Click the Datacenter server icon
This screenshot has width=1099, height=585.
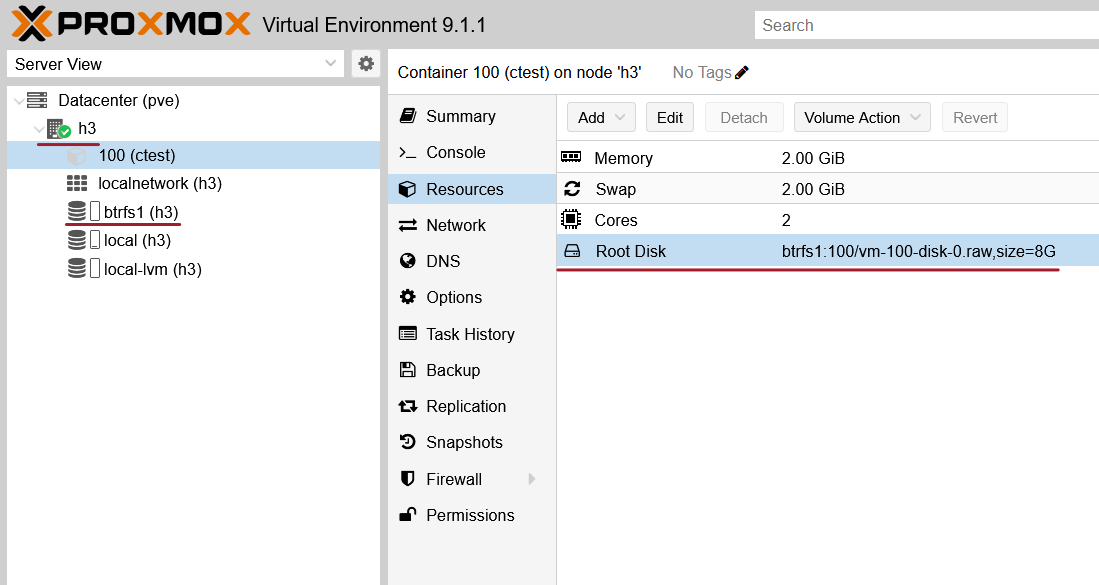pyautogui.click(x=37, y=100)
